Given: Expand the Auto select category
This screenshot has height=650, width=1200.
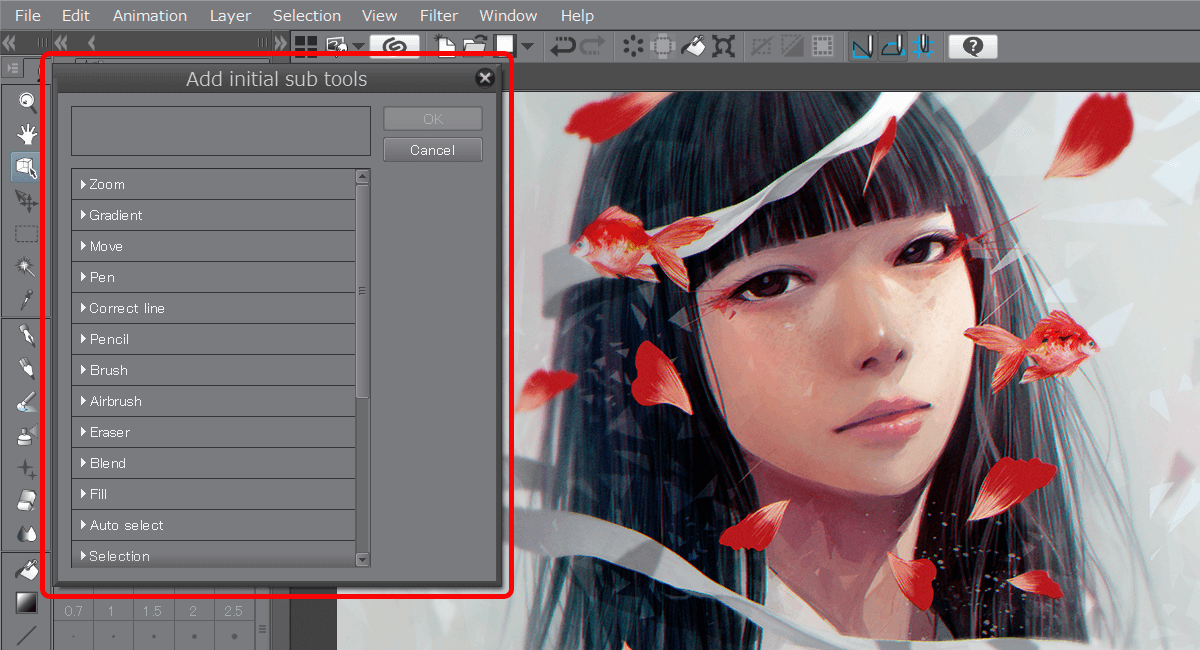Looking at the screenshot, I should coord(213,525).
